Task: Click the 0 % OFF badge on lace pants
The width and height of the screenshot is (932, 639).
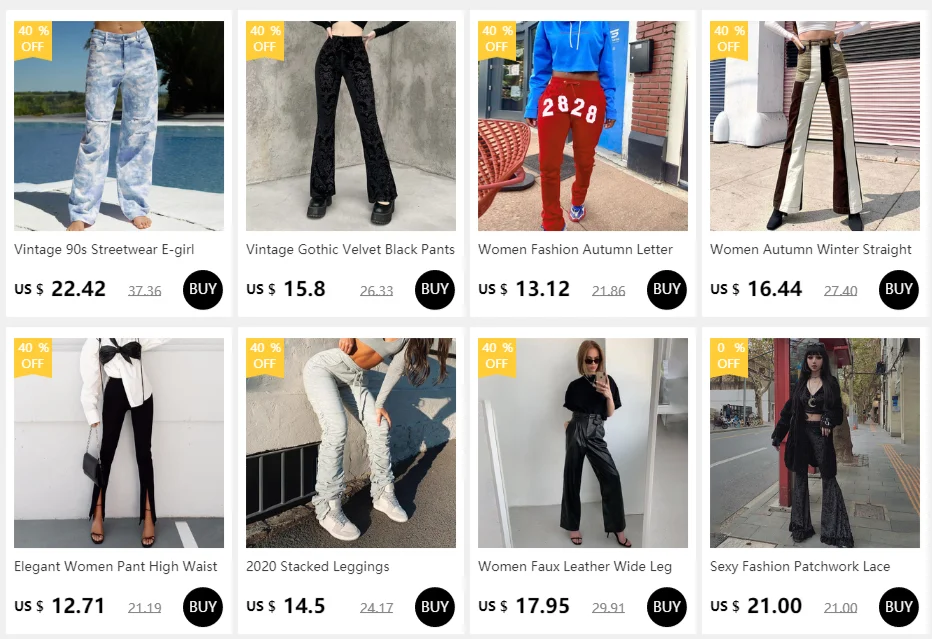Action: click(729, 357)
